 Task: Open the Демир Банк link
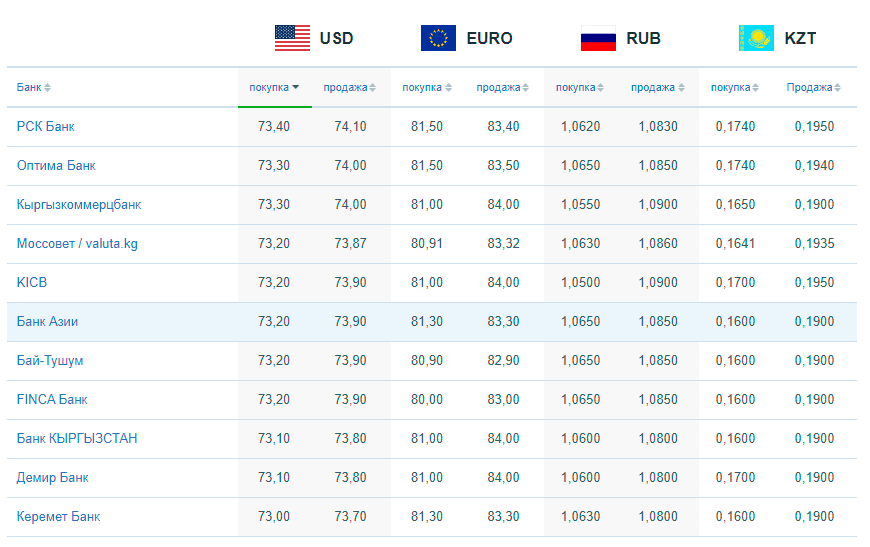(53, 478)
